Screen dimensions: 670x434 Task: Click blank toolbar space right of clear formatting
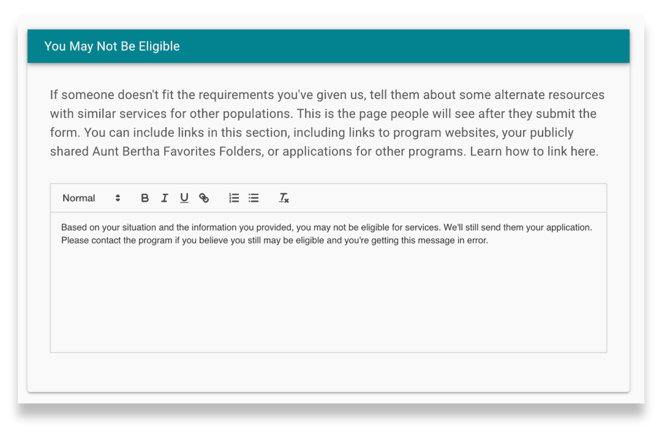point(450,198)
